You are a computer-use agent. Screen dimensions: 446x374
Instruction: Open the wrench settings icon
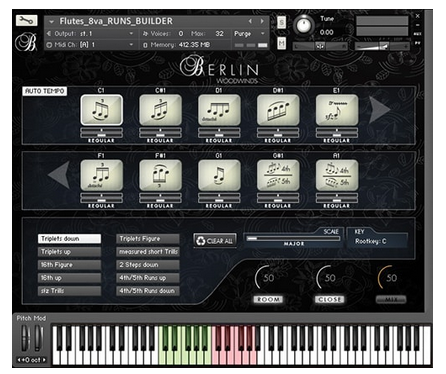26,21
